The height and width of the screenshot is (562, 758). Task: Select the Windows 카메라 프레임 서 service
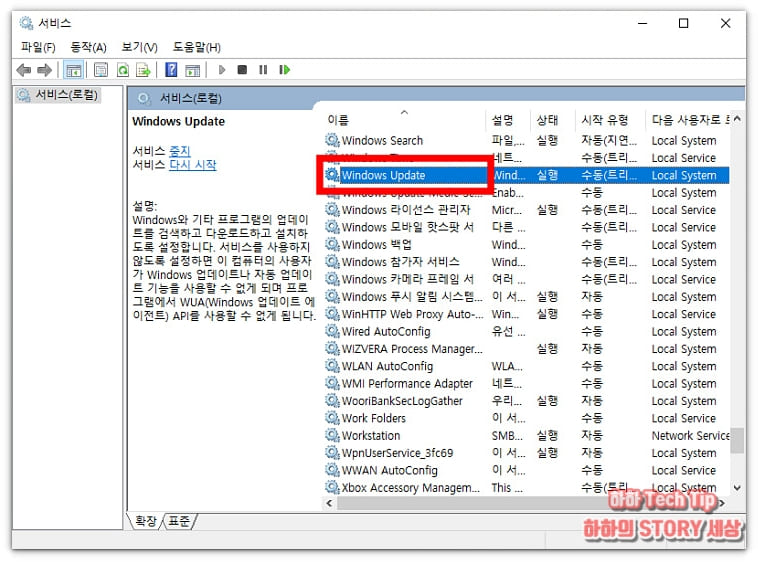(x=527, y=280)
